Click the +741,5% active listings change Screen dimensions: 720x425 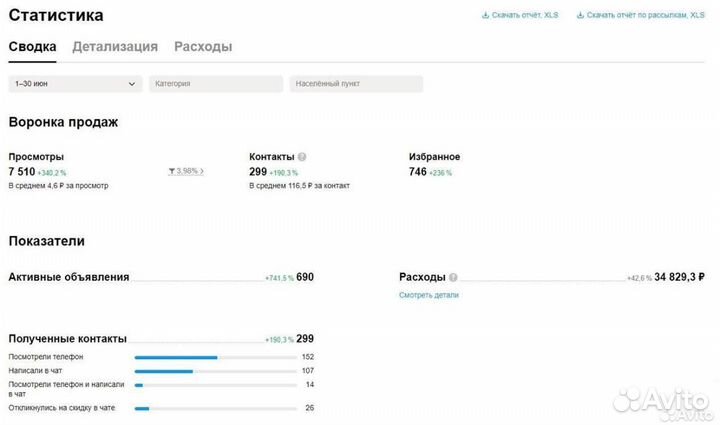[279, 278]
